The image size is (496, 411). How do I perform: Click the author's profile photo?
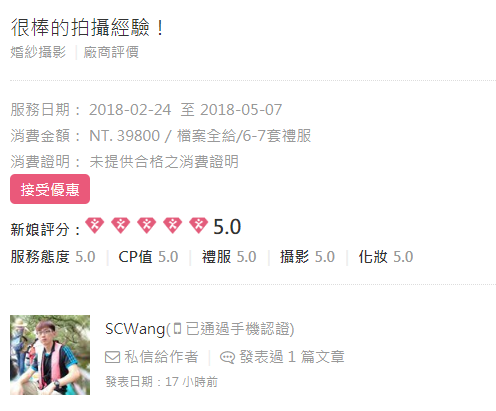pyautogui.click(x=50, y=355)
